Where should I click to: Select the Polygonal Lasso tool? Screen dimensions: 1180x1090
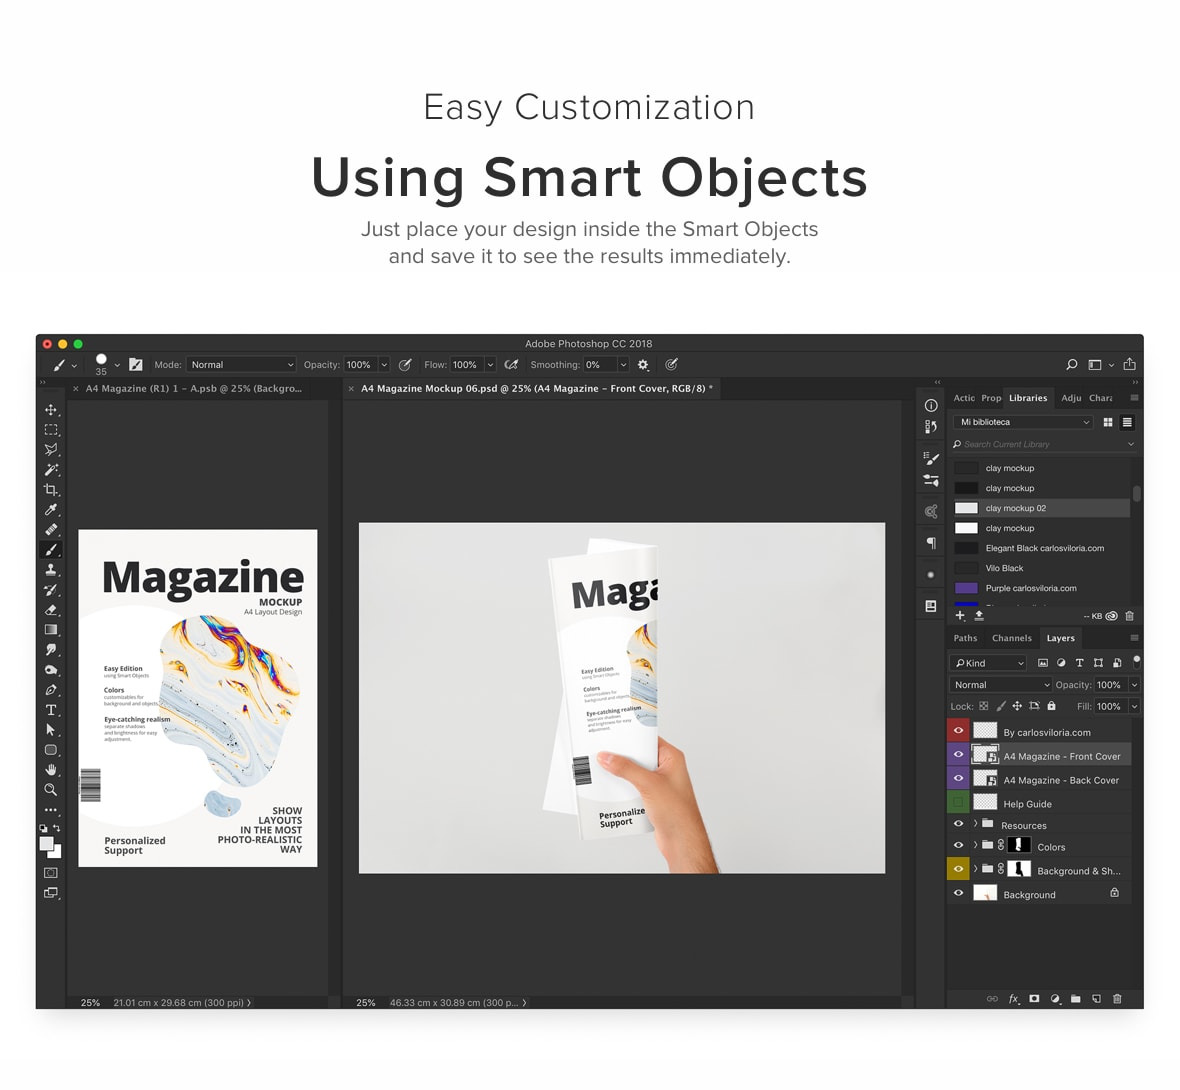click(51, 450)
